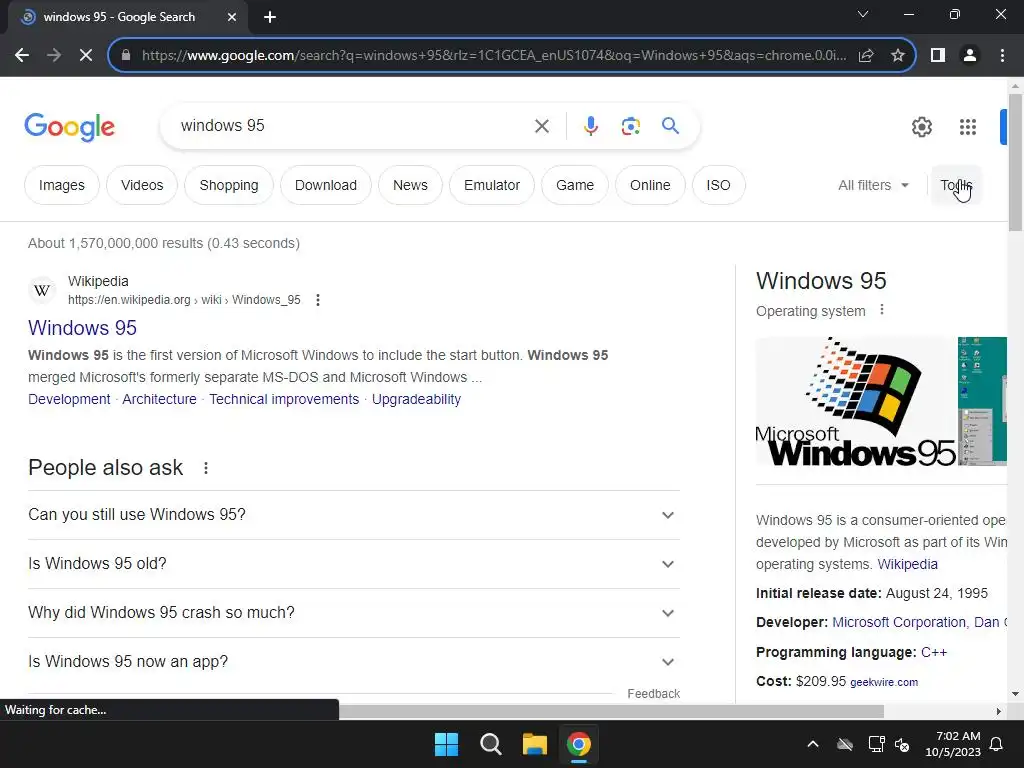Image resolution: width=1024 pixels, height=768 pixels.
Task: Open three-dot menu beside Wikipedia URL
Action: pos(317,300)
